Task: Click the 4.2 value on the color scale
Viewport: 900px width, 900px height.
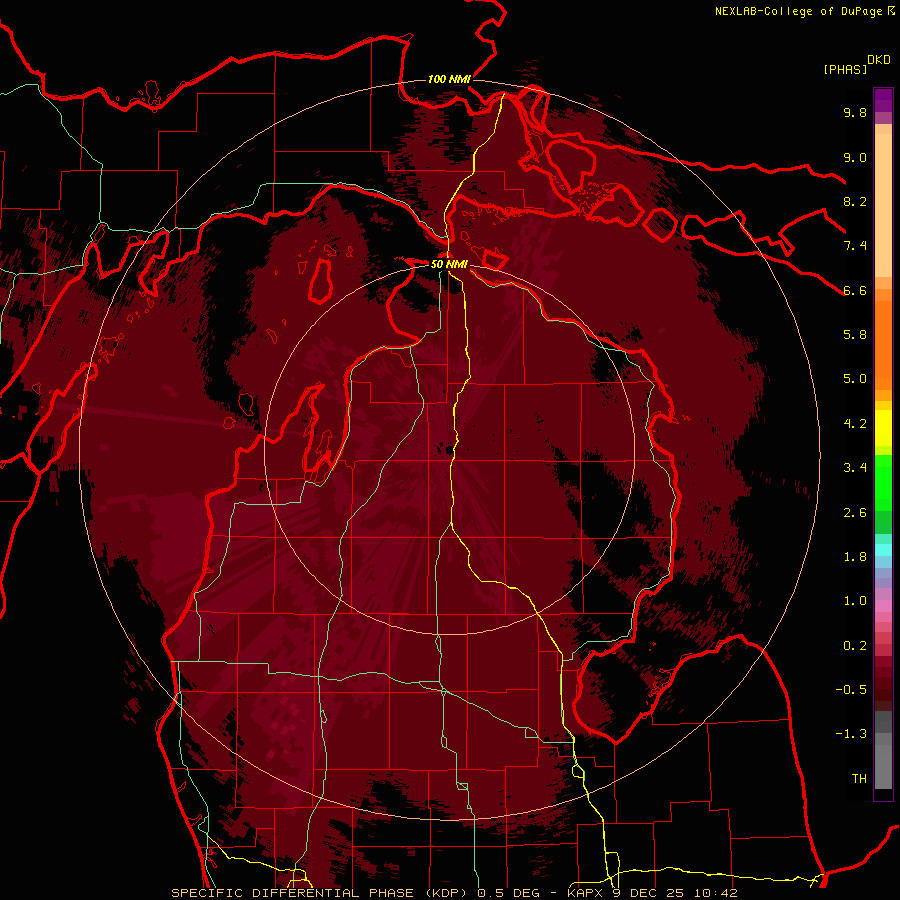Action: (x=855, y=424)
